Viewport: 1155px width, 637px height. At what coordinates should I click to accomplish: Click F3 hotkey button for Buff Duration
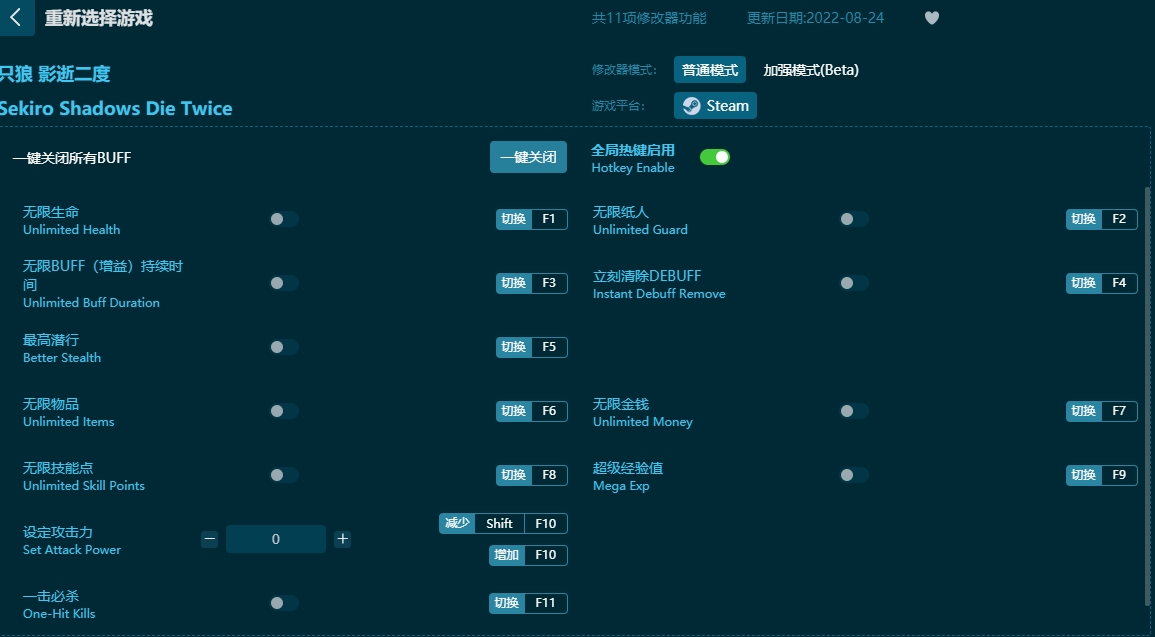click(532, 283)
